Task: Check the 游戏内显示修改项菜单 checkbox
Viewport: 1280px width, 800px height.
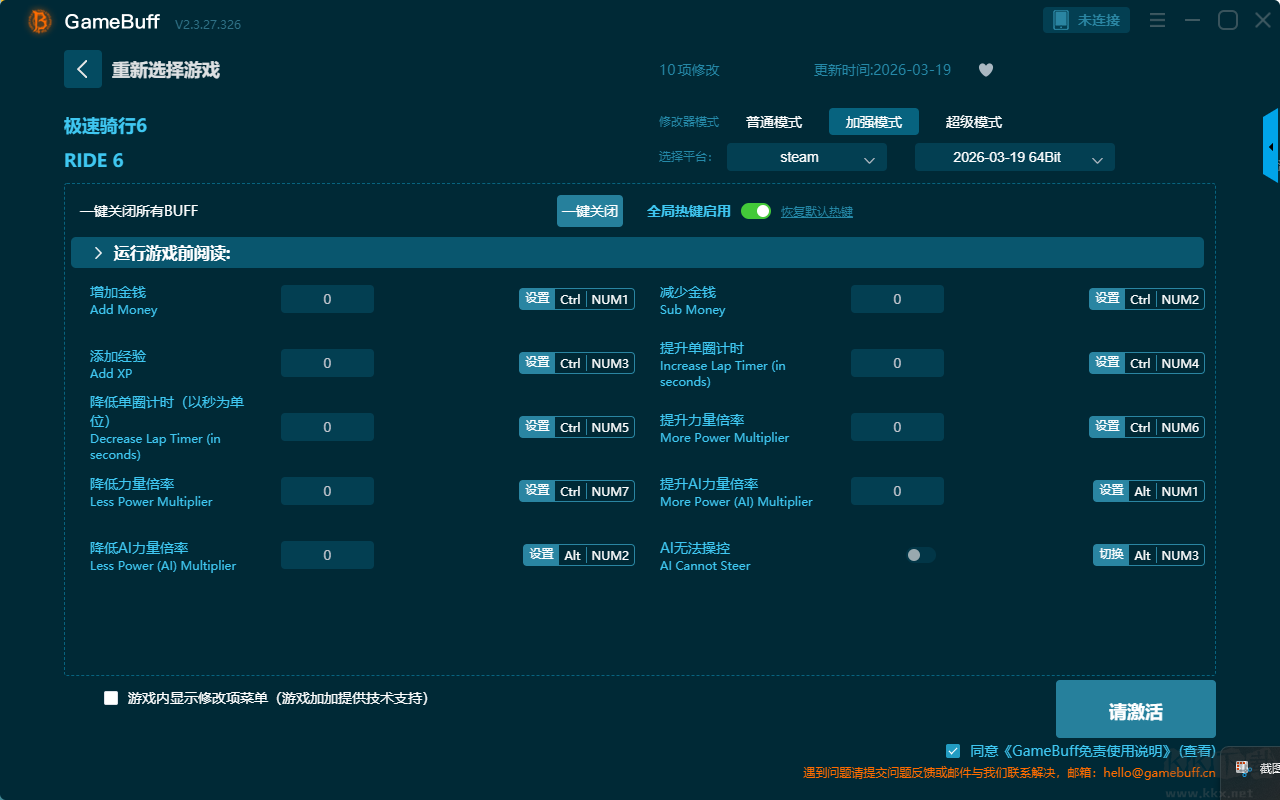Action: point(111,698)
